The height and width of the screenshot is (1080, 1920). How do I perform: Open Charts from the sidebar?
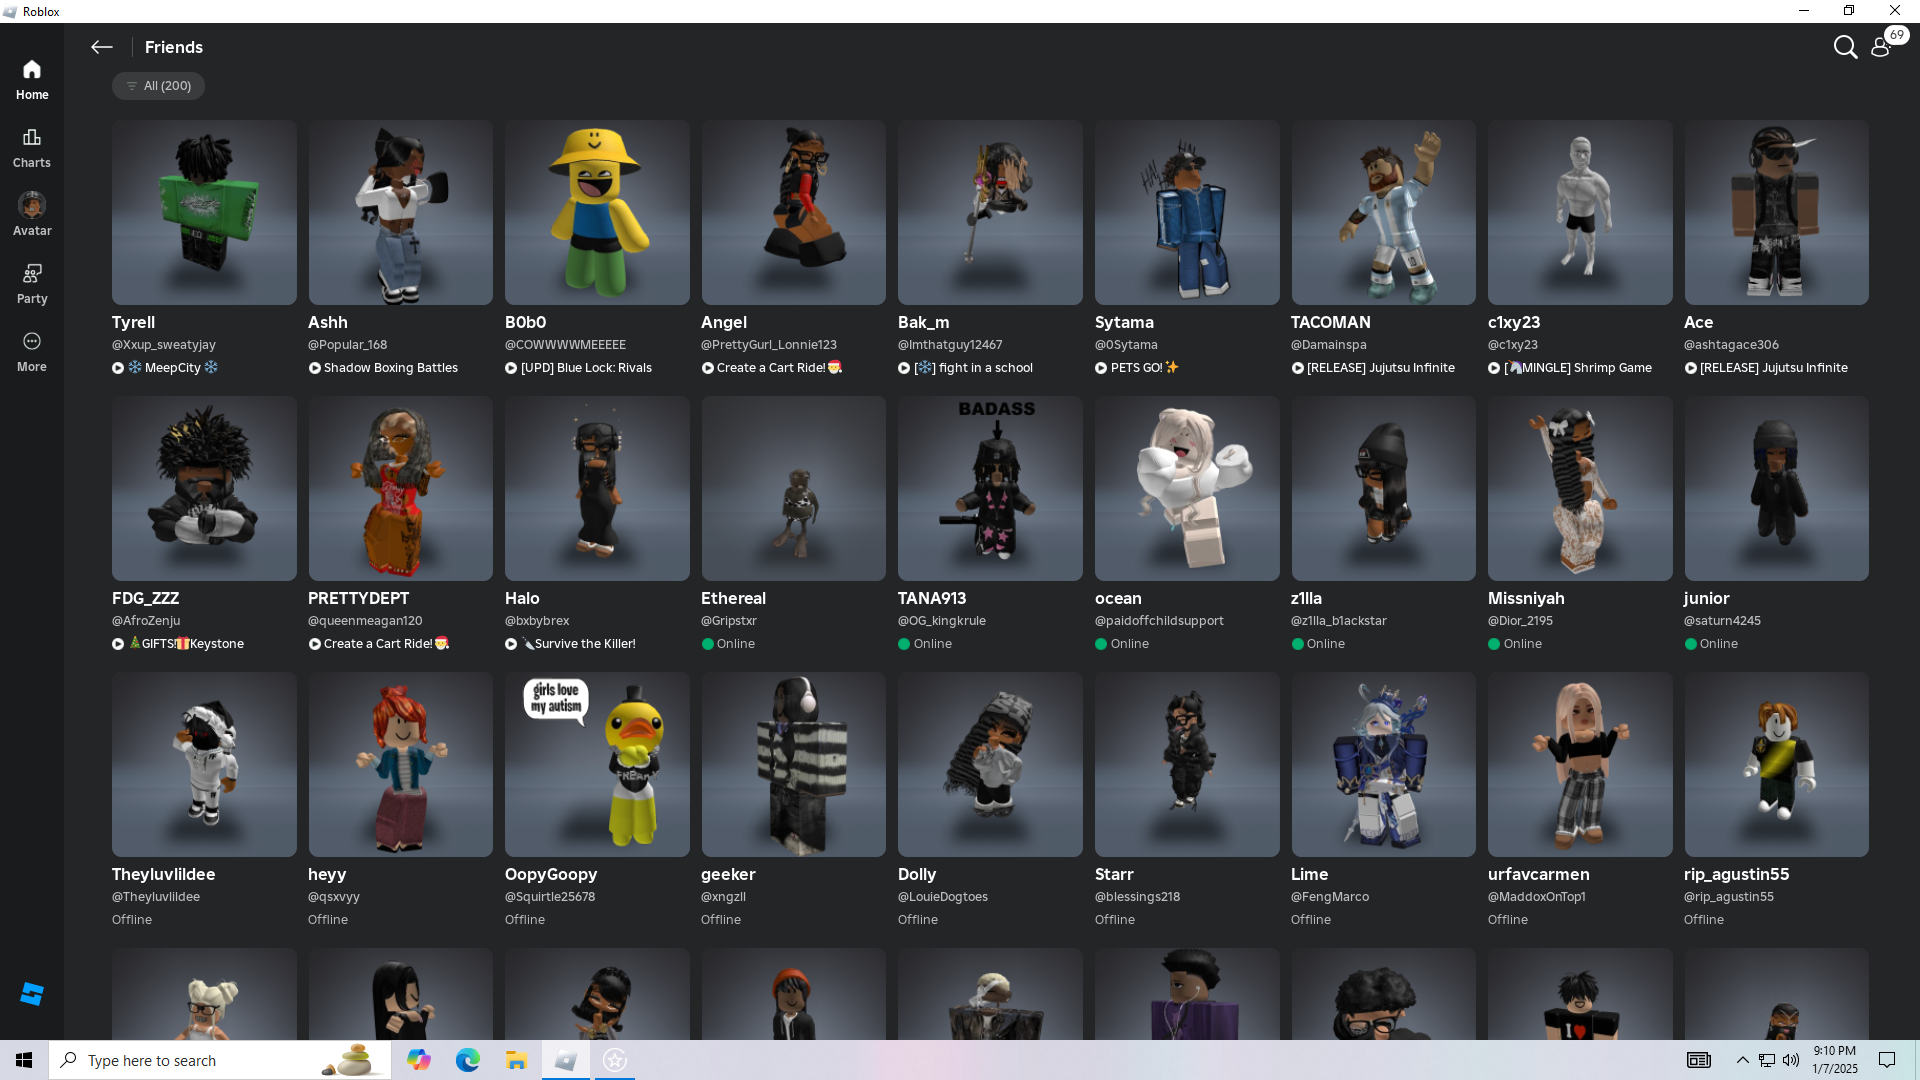32,147
